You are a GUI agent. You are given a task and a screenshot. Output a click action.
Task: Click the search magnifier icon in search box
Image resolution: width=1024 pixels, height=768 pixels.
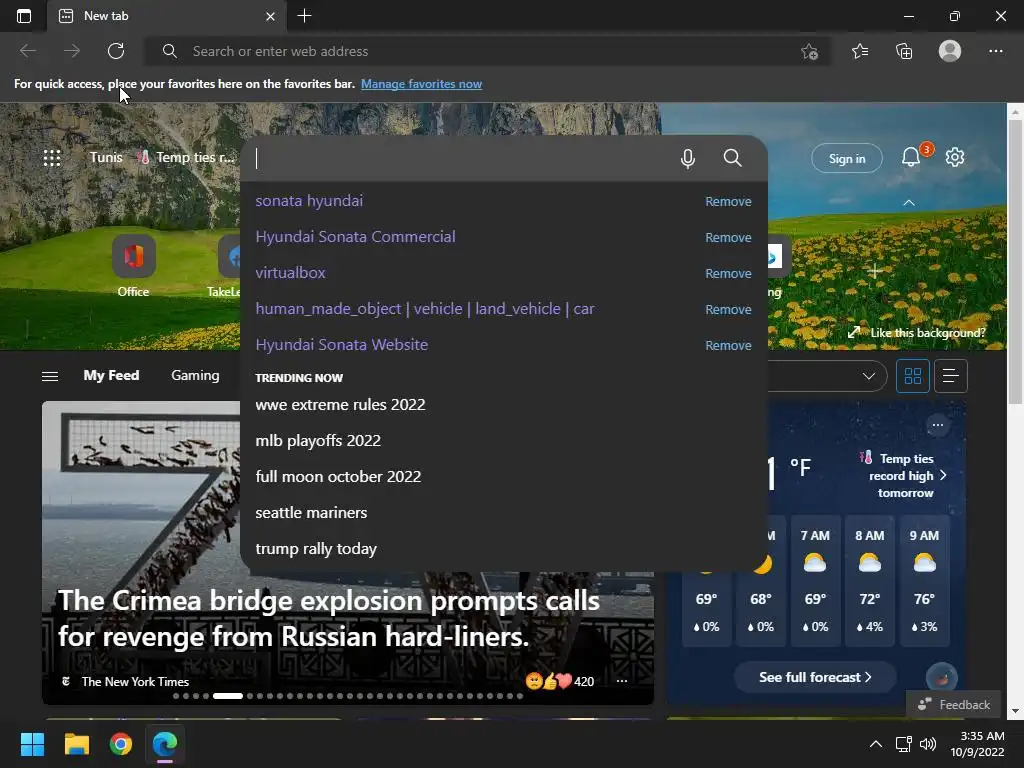(x=733, y=158)
